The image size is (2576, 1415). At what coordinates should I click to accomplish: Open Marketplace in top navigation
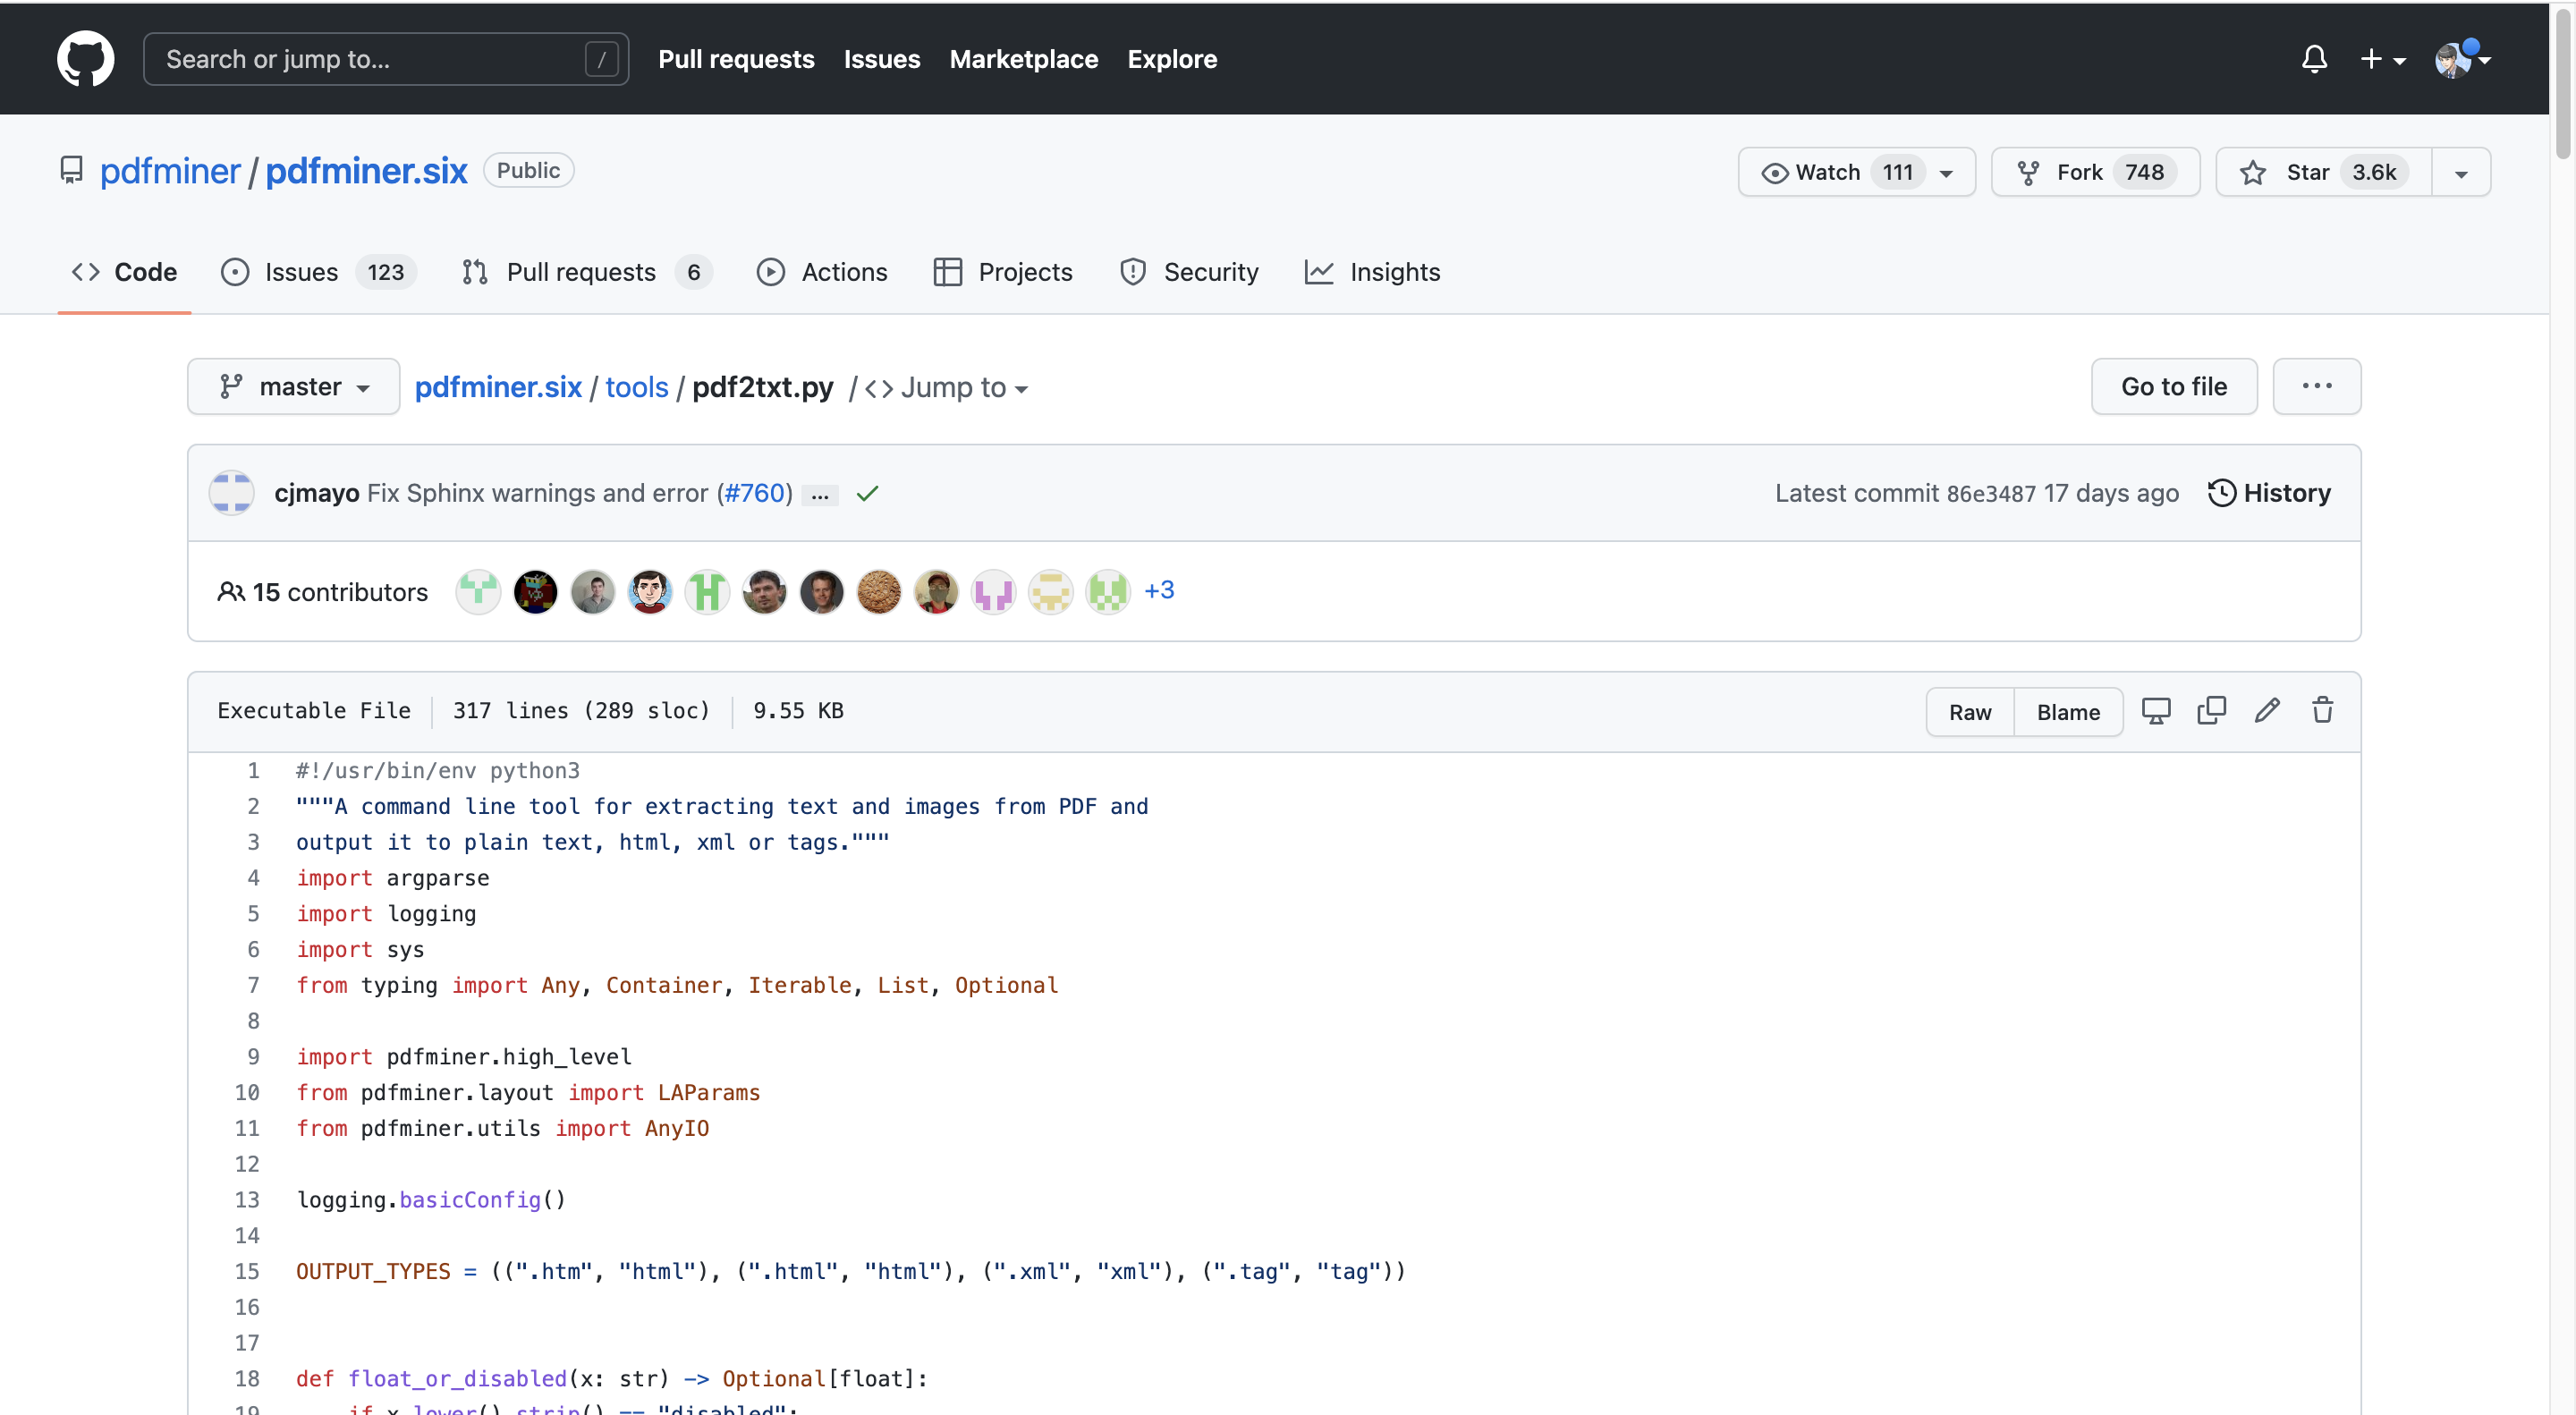tap(1023, 59)
